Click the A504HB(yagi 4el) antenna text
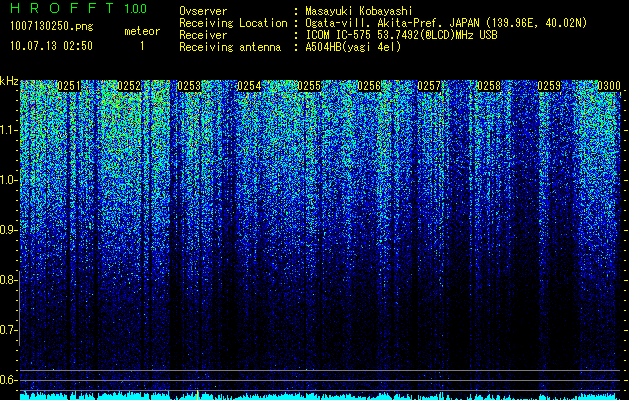This screenshot has width=629, height=400. coord(353,47)
